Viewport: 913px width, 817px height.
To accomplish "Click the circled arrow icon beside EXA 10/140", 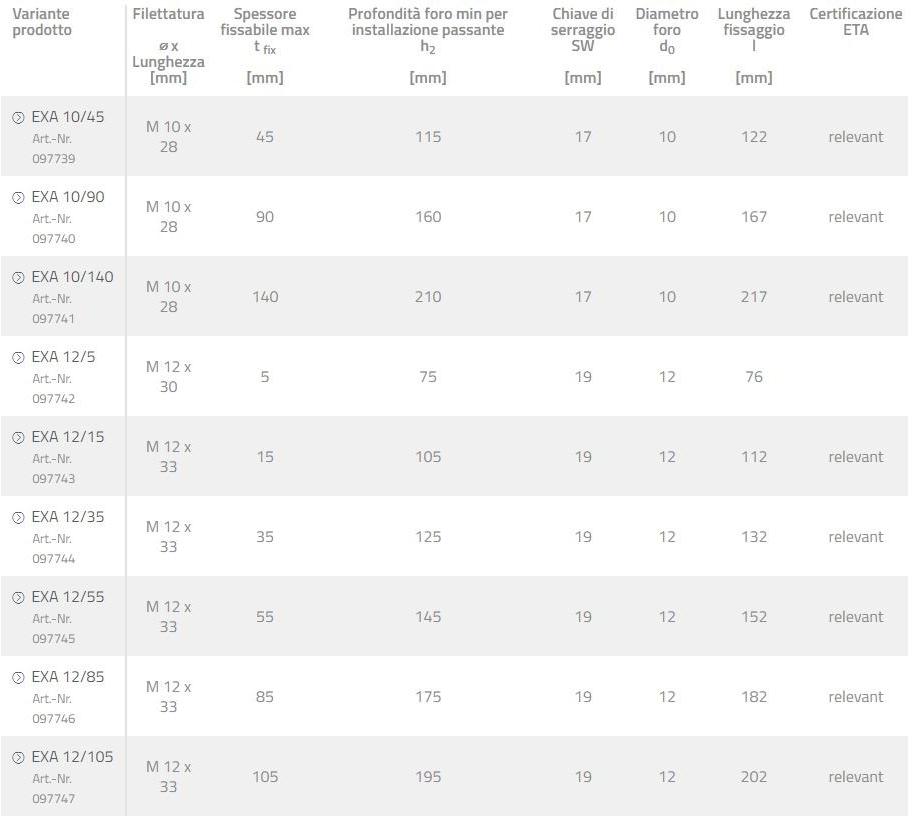I will (18, 278).
